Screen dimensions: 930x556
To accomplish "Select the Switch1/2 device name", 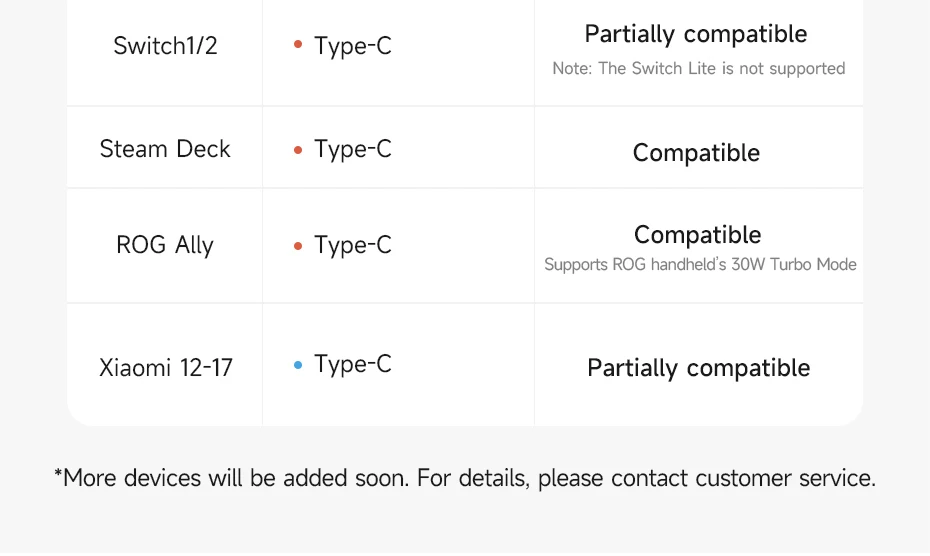I will pyautogui.click(x=165, y=46).
